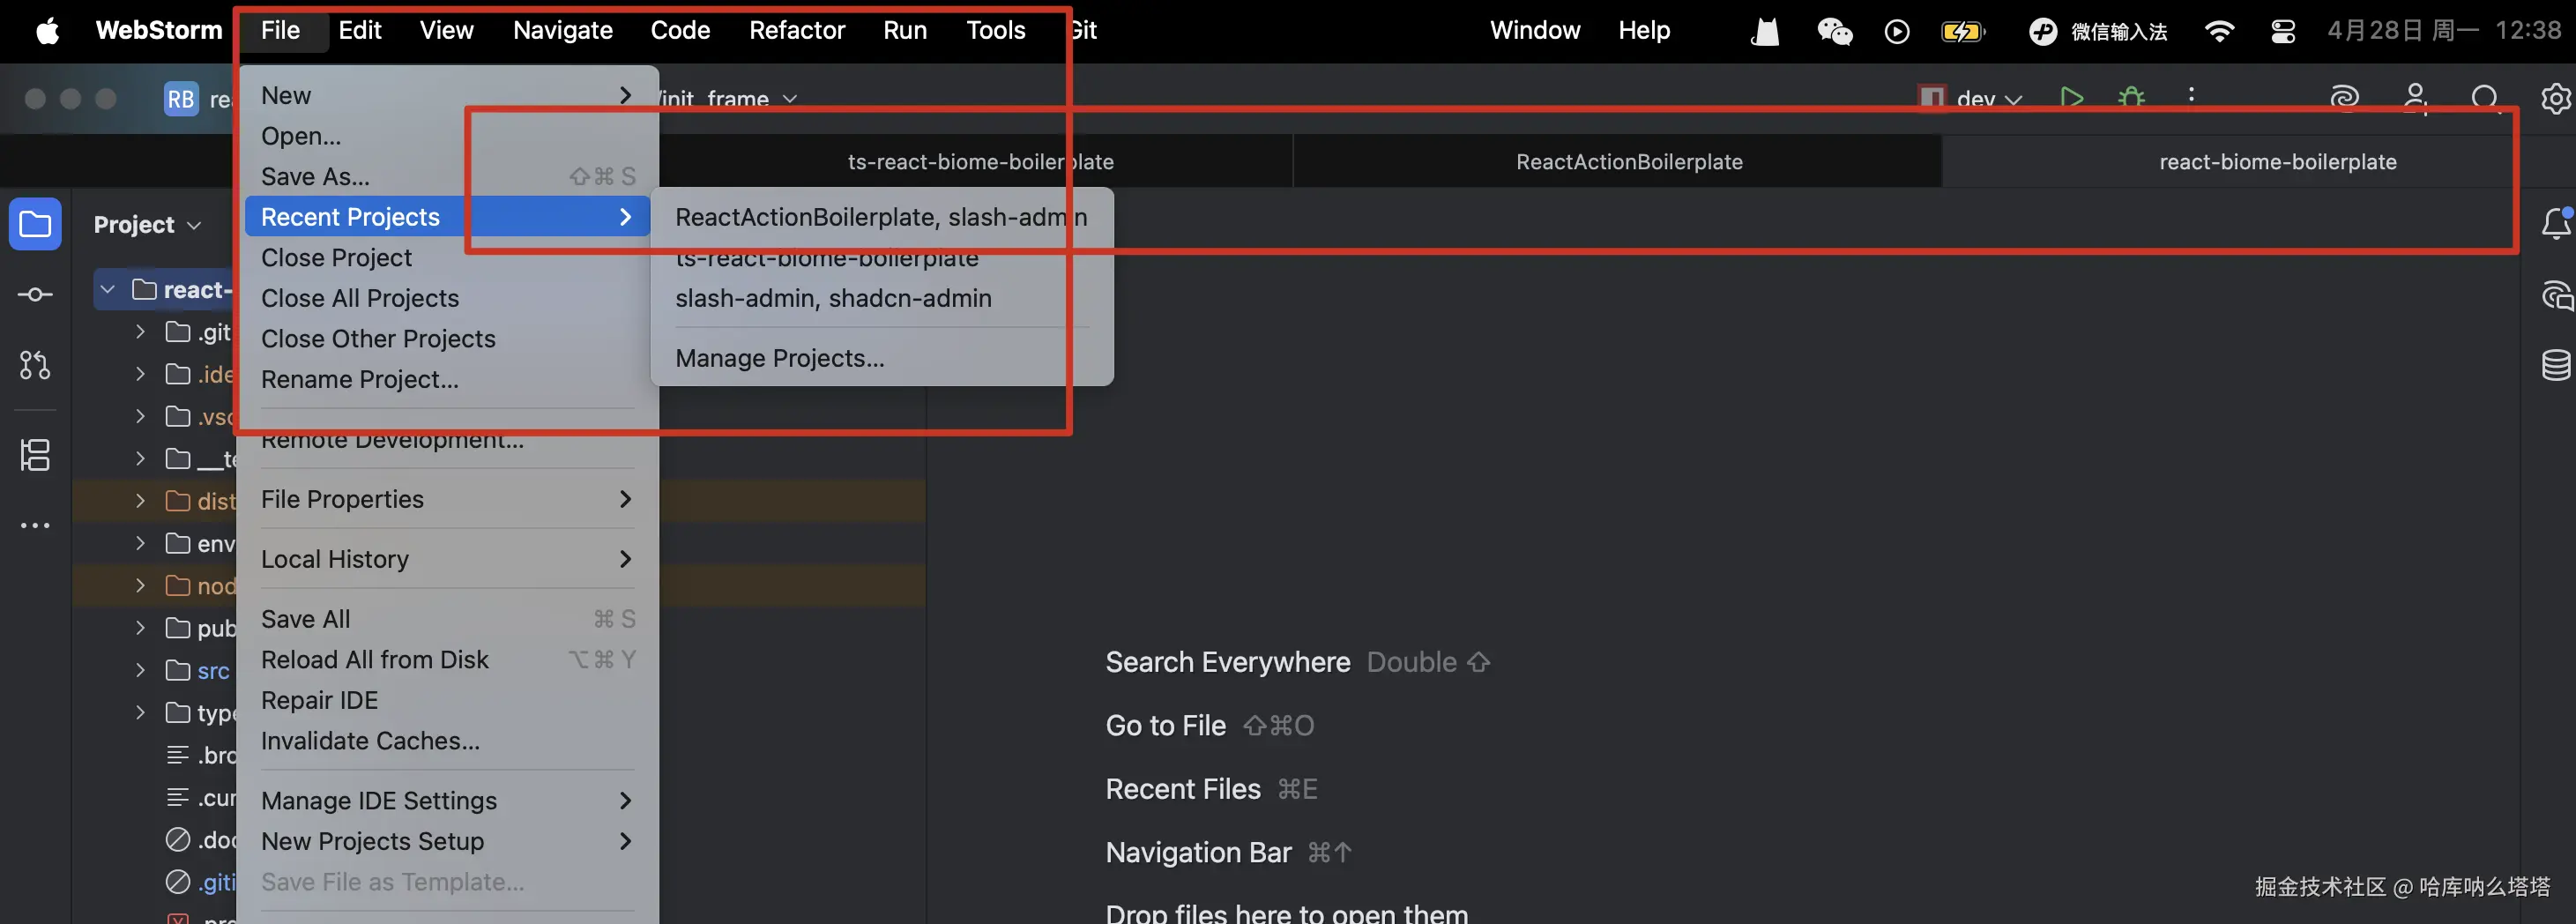Open the toolbar more actions menu

tap(2191, 96)
